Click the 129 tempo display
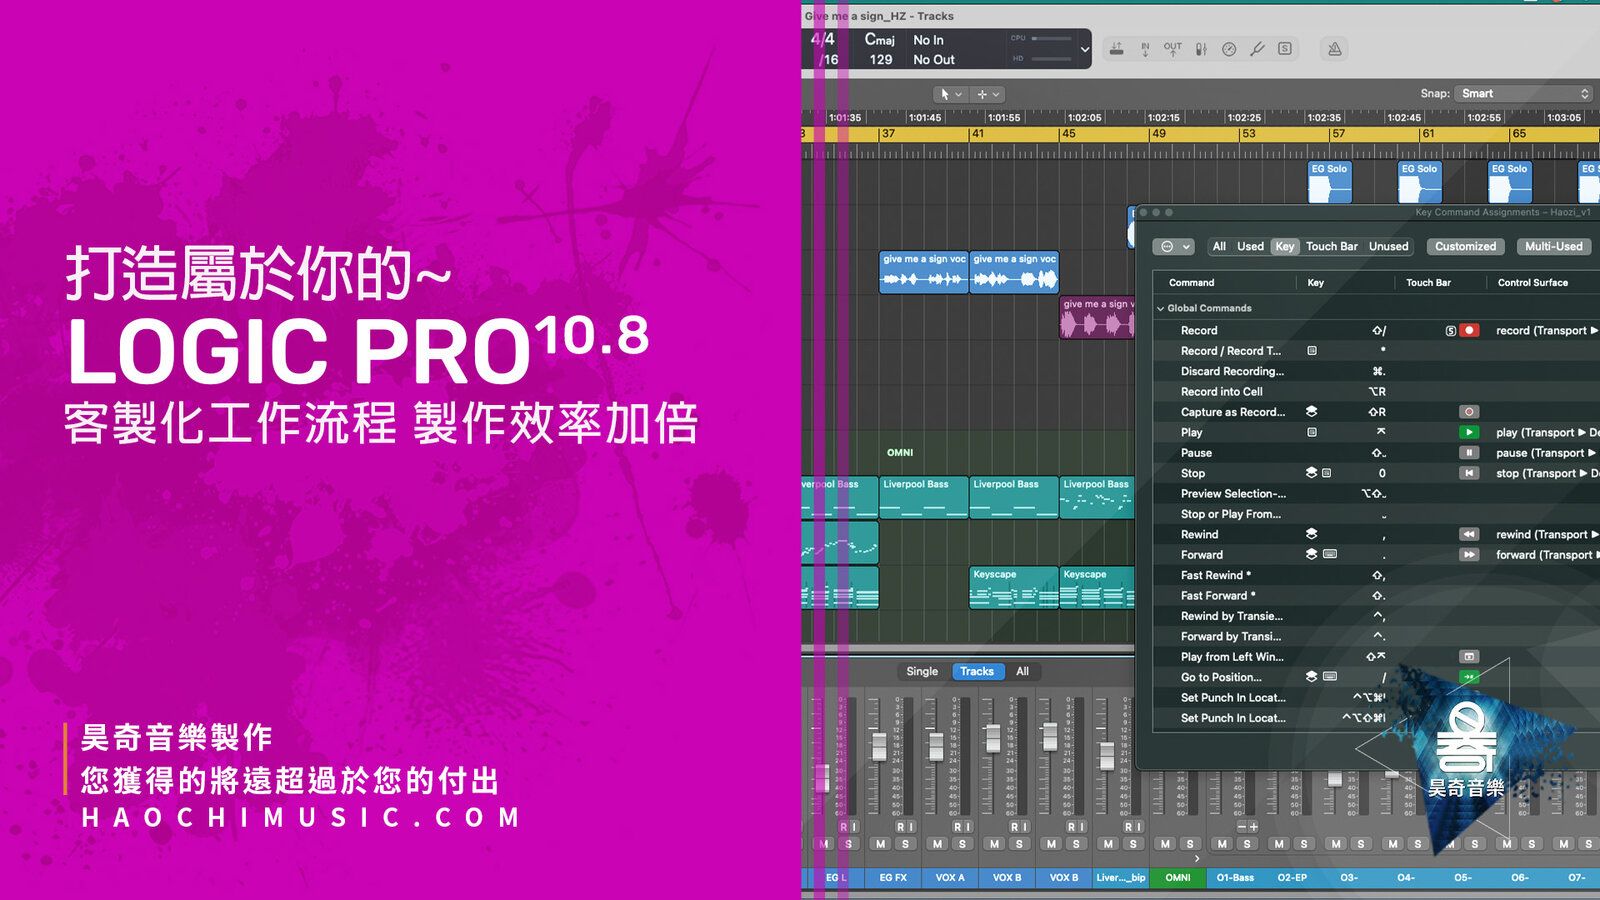Screen dimensions: 1600x900 click(881, 60)
